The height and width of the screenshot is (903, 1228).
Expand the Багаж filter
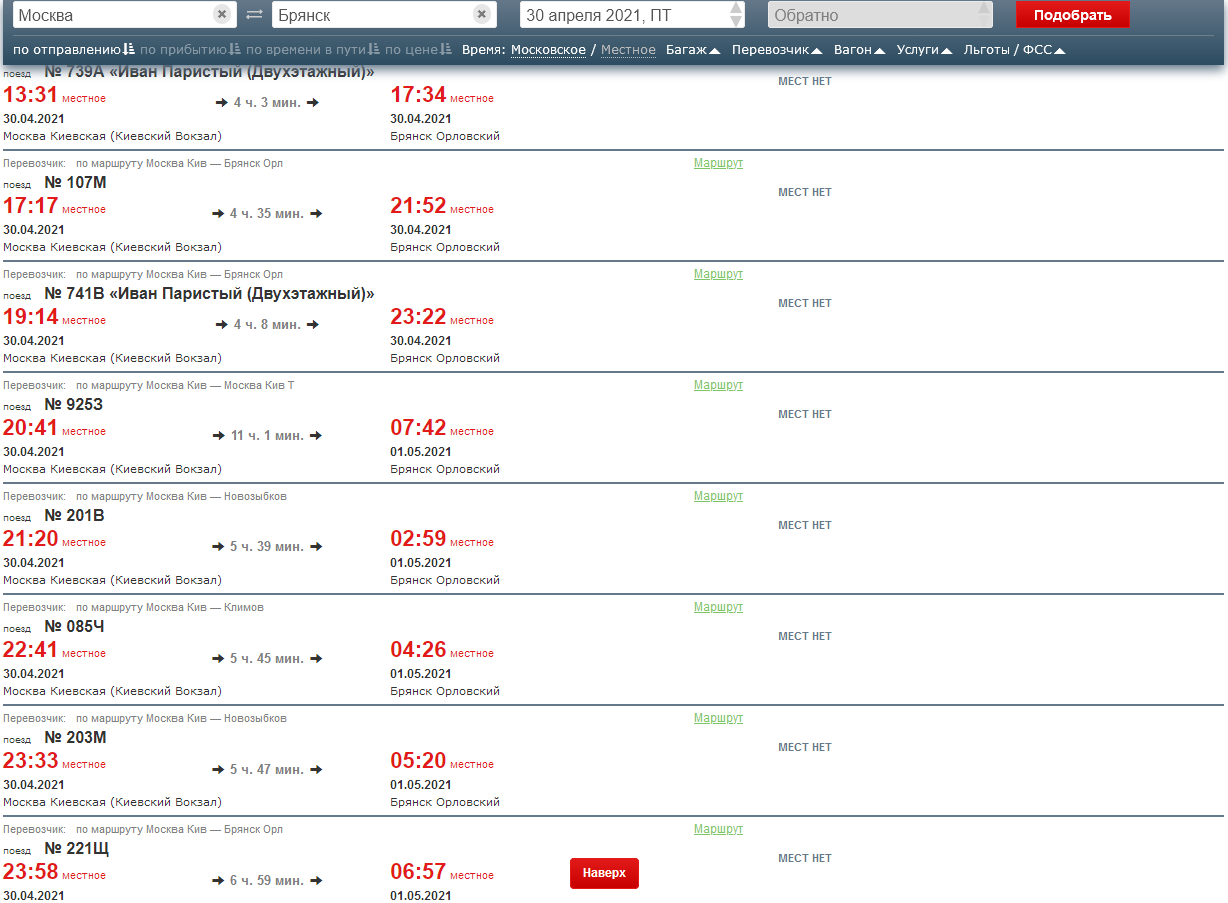[x=693, y=49]
